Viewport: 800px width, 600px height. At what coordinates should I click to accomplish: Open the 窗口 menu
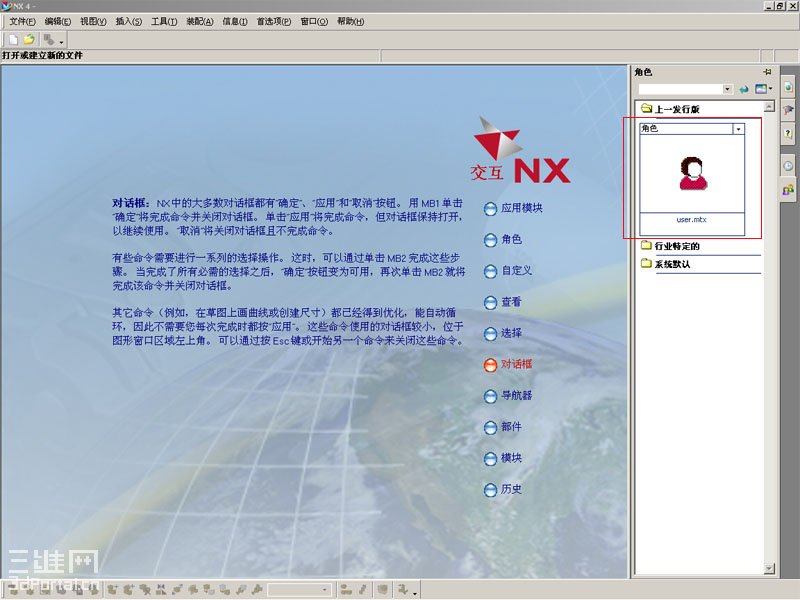tap(314, 21)
